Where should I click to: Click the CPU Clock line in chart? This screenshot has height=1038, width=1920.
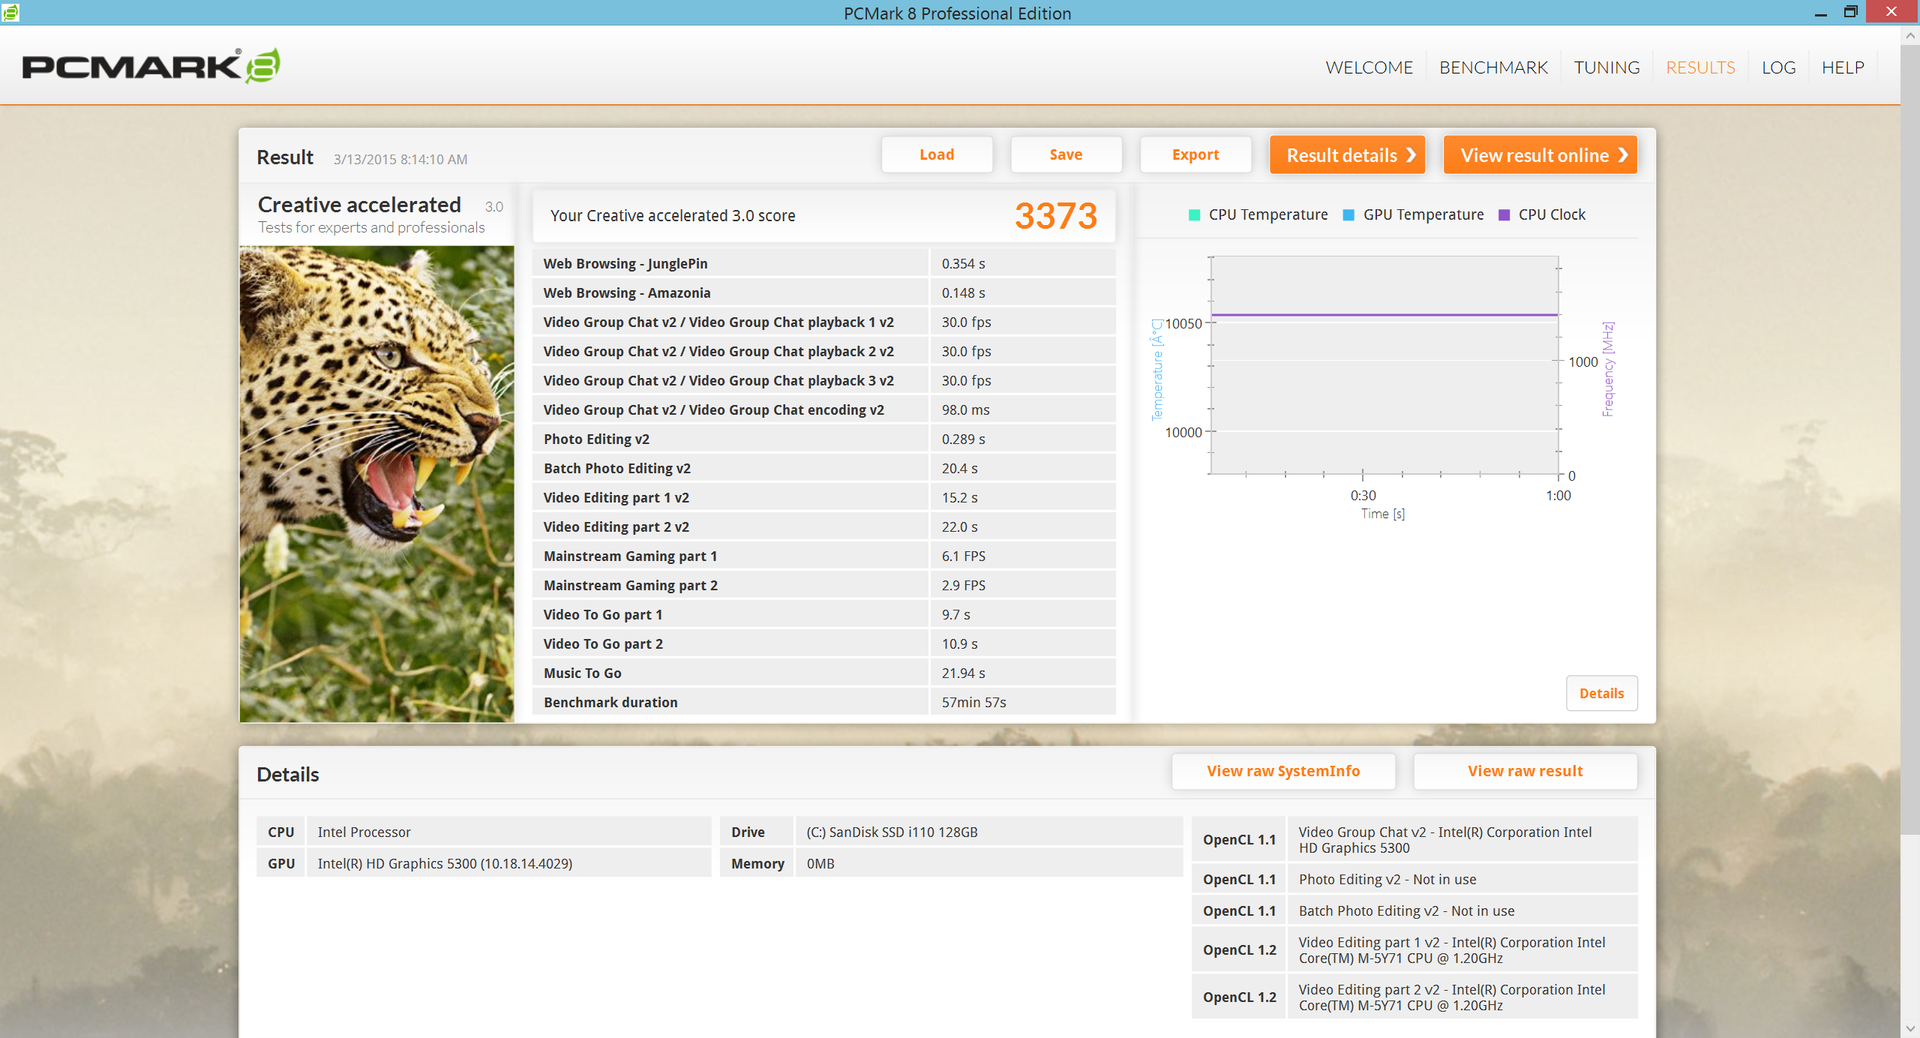[1385, 315]
